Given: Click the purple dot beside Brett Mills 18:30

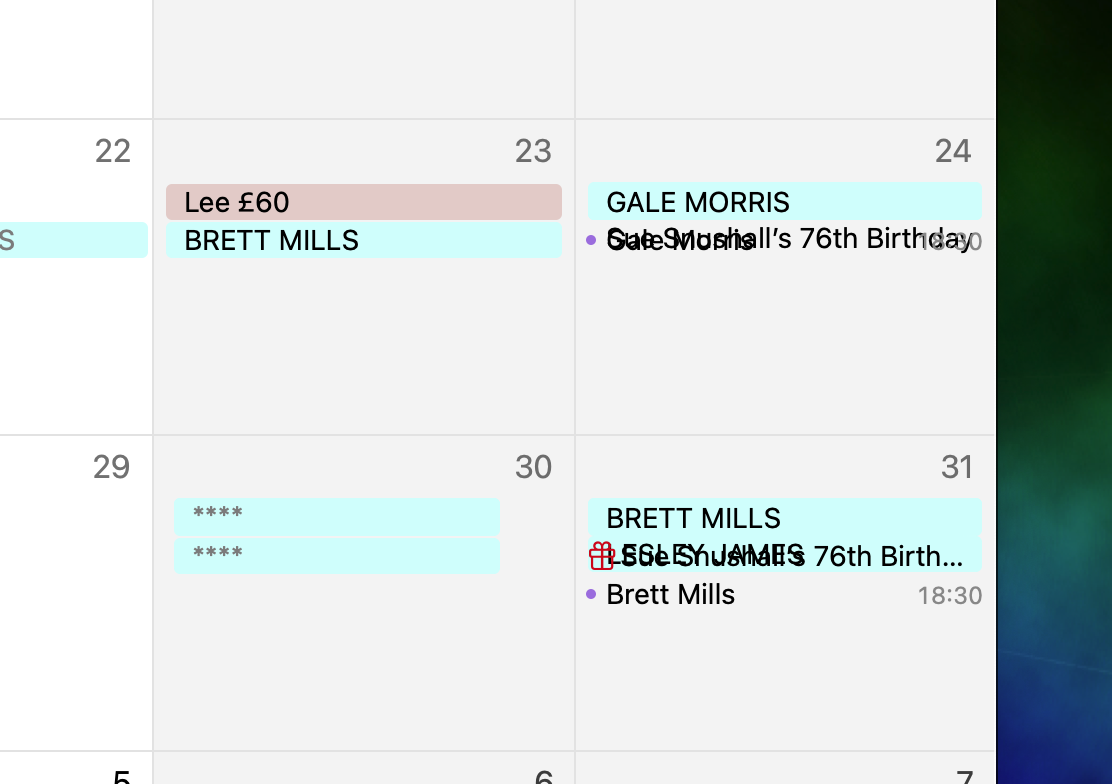Looking at the screenshot, I should tap(591, 594).
